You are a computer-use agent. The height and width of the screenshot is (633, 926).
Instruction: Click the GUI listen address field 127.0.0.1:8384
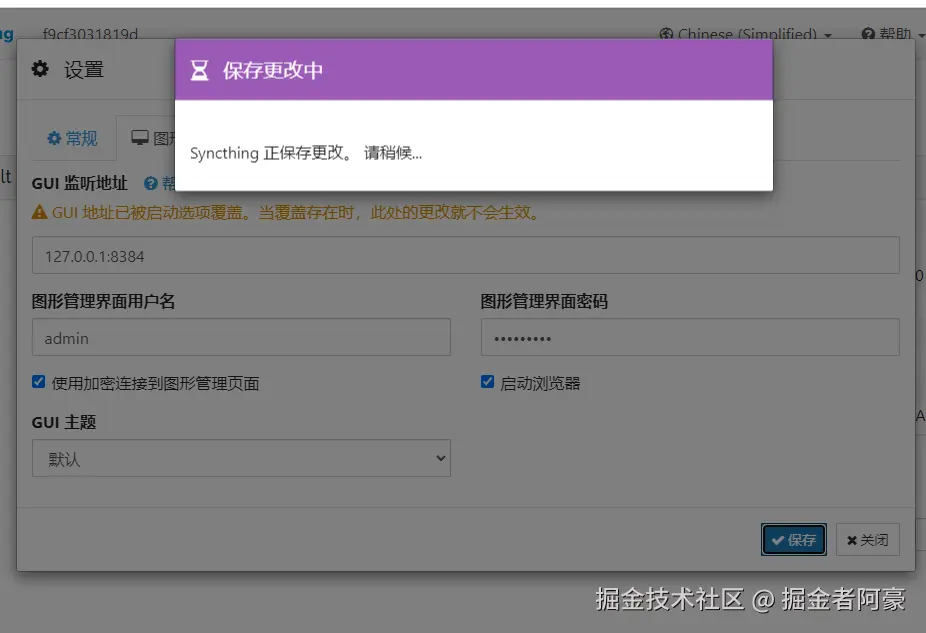click(465, 255)
